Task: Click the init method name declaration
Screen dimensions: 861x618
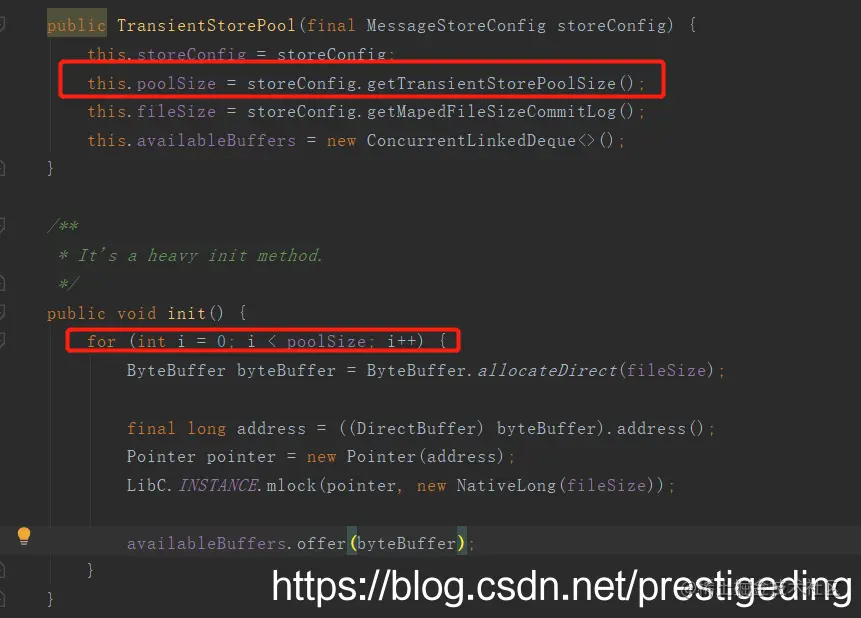Action: pos(186,313)
